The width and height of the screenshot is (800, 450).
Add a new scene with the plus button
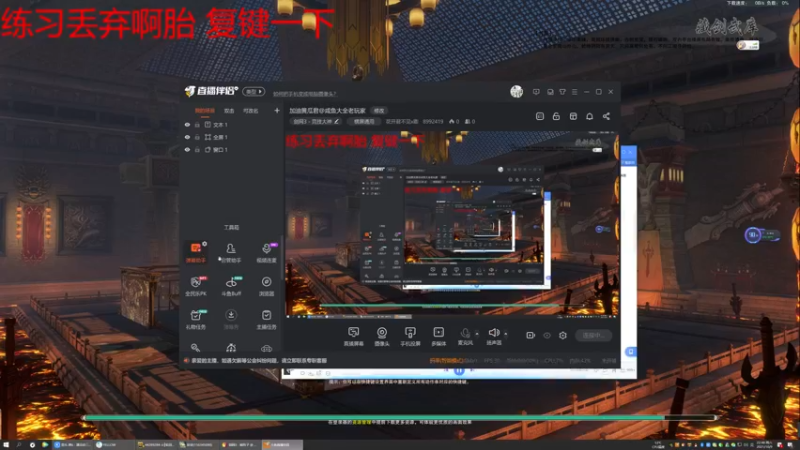(x=277, y=110)
